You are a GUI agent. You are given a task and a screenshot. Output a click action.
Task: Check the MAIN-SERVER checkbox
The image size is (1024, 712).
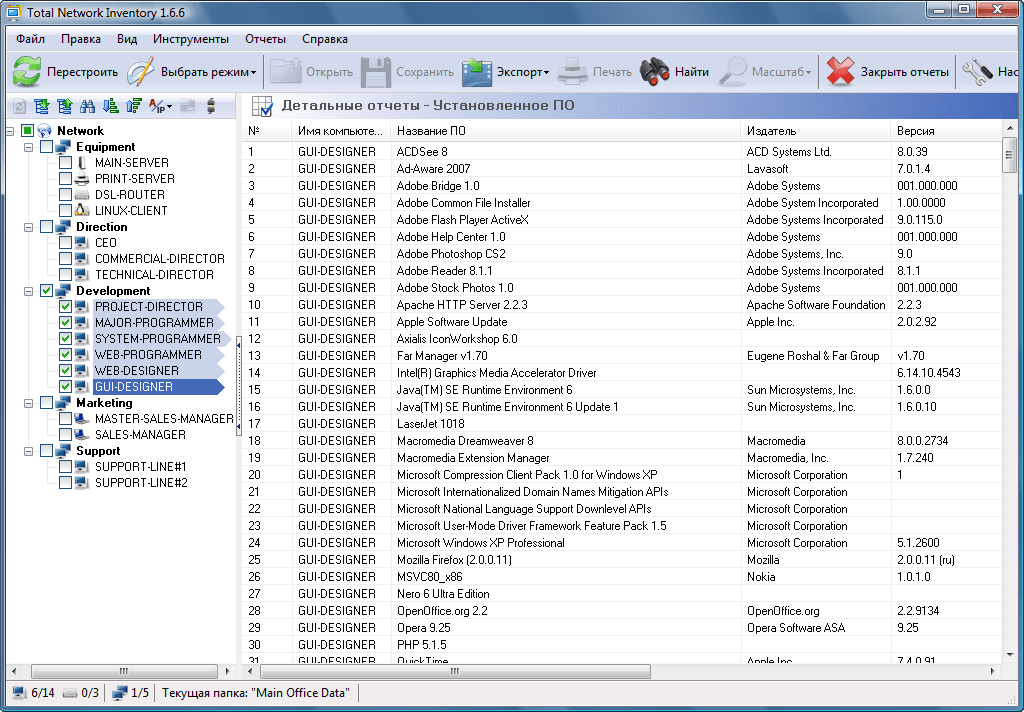(x=65, y=163)
